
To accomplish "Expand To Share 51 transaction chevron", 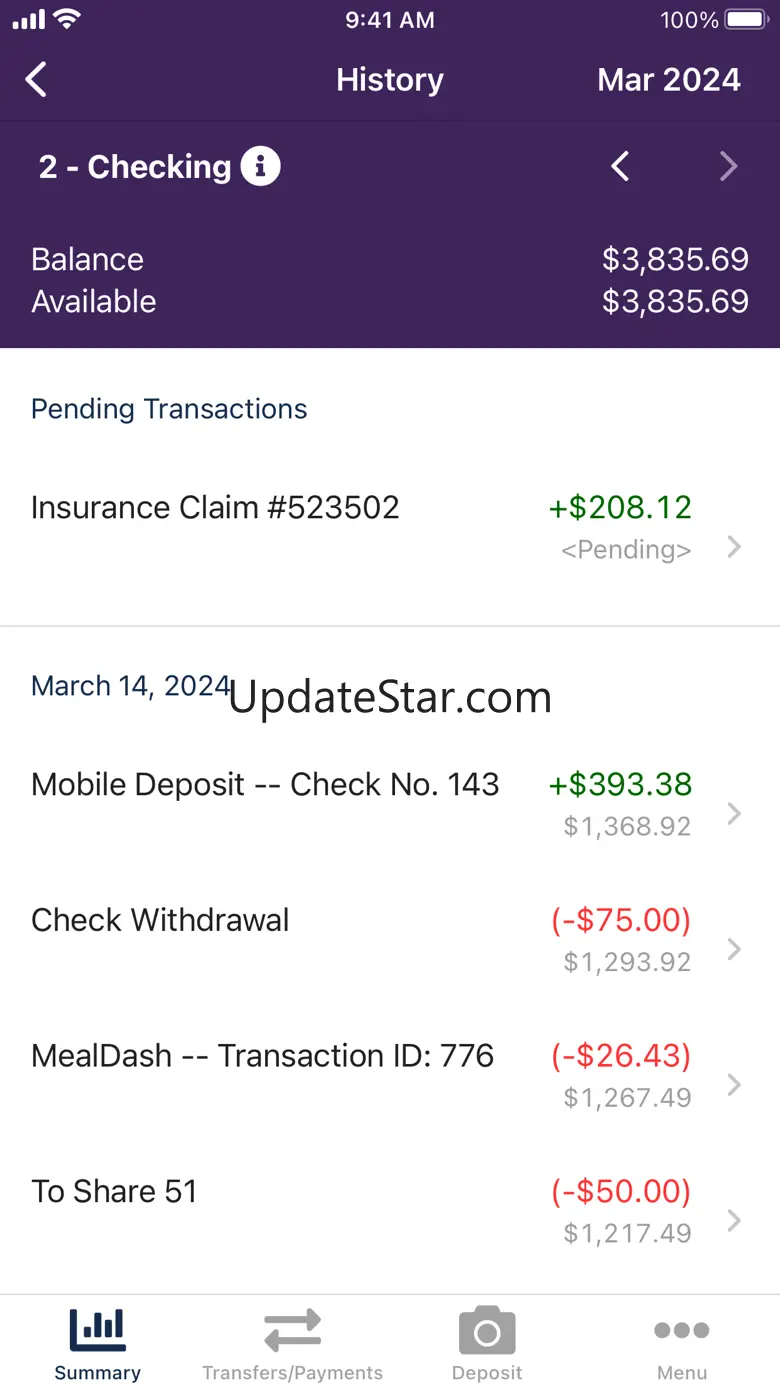I will click(734, 1221).
